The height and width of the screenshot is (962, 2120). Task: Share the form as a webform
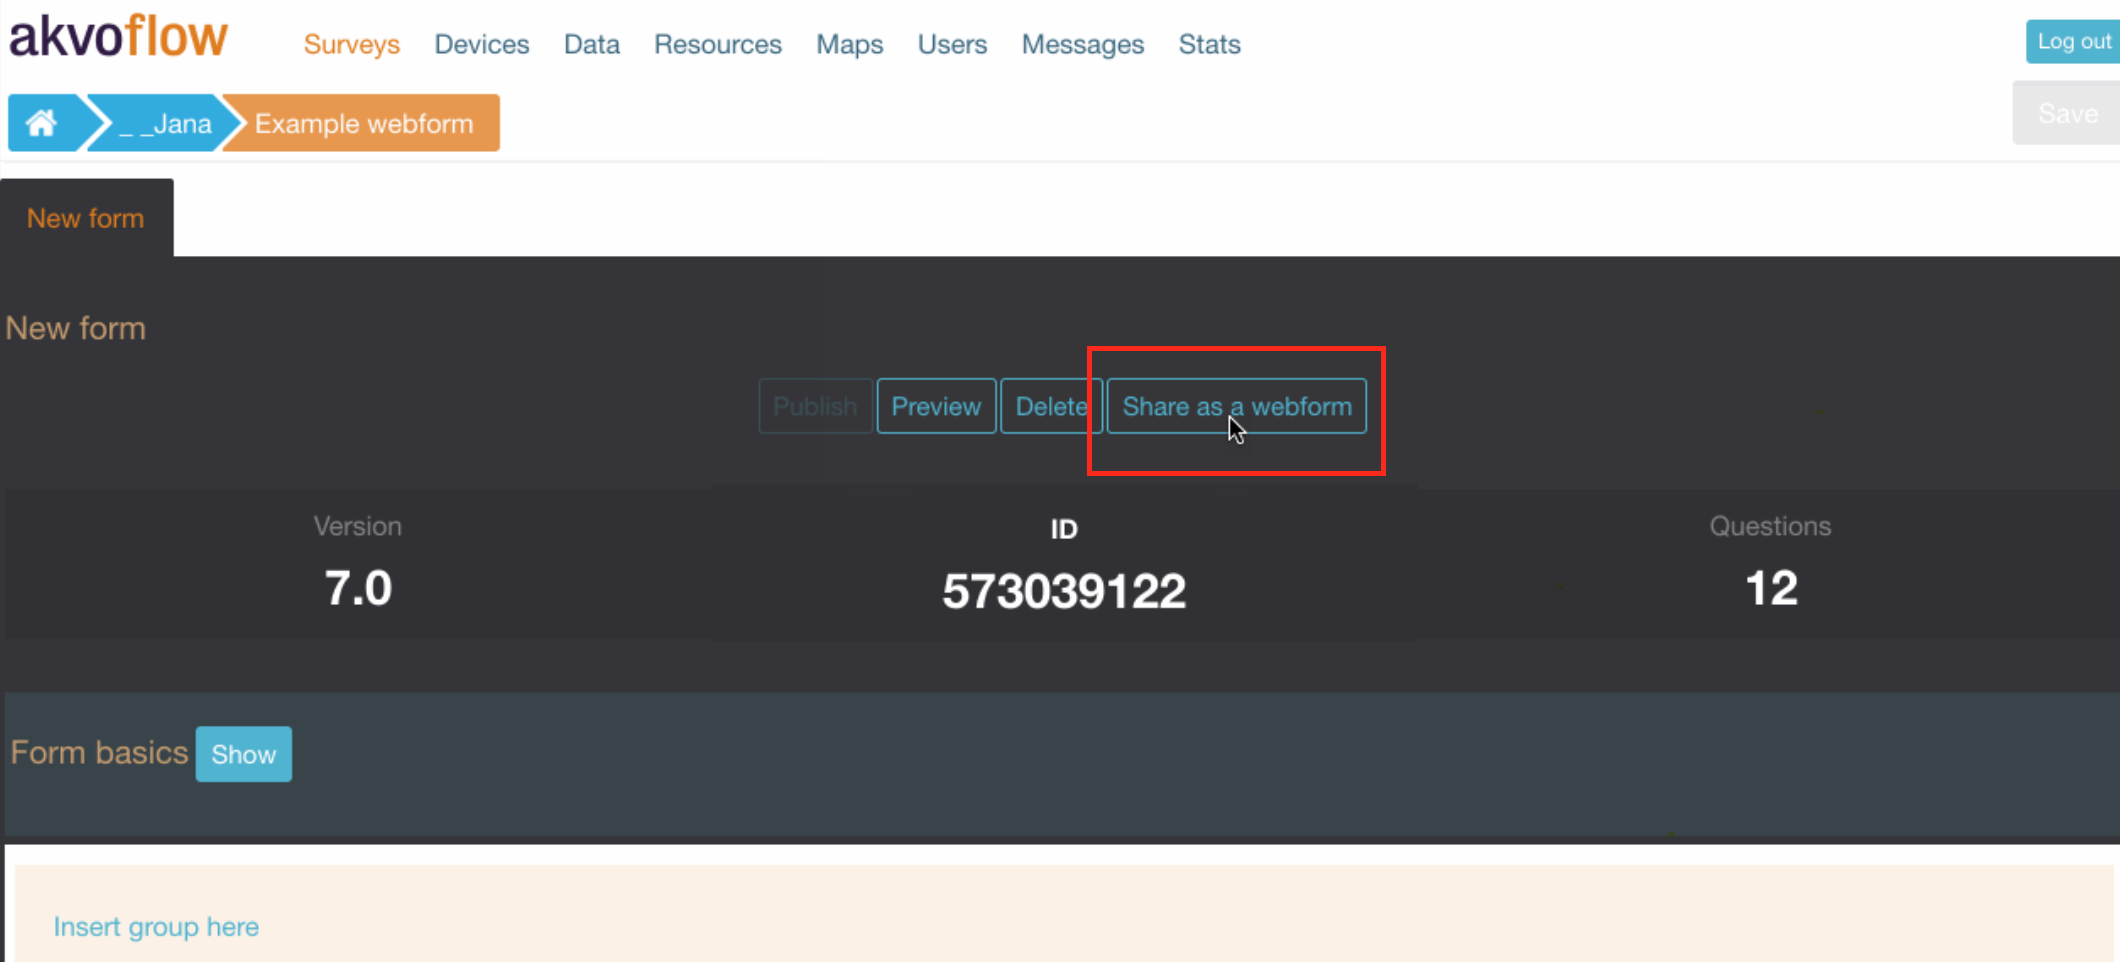pos(1237,406)
